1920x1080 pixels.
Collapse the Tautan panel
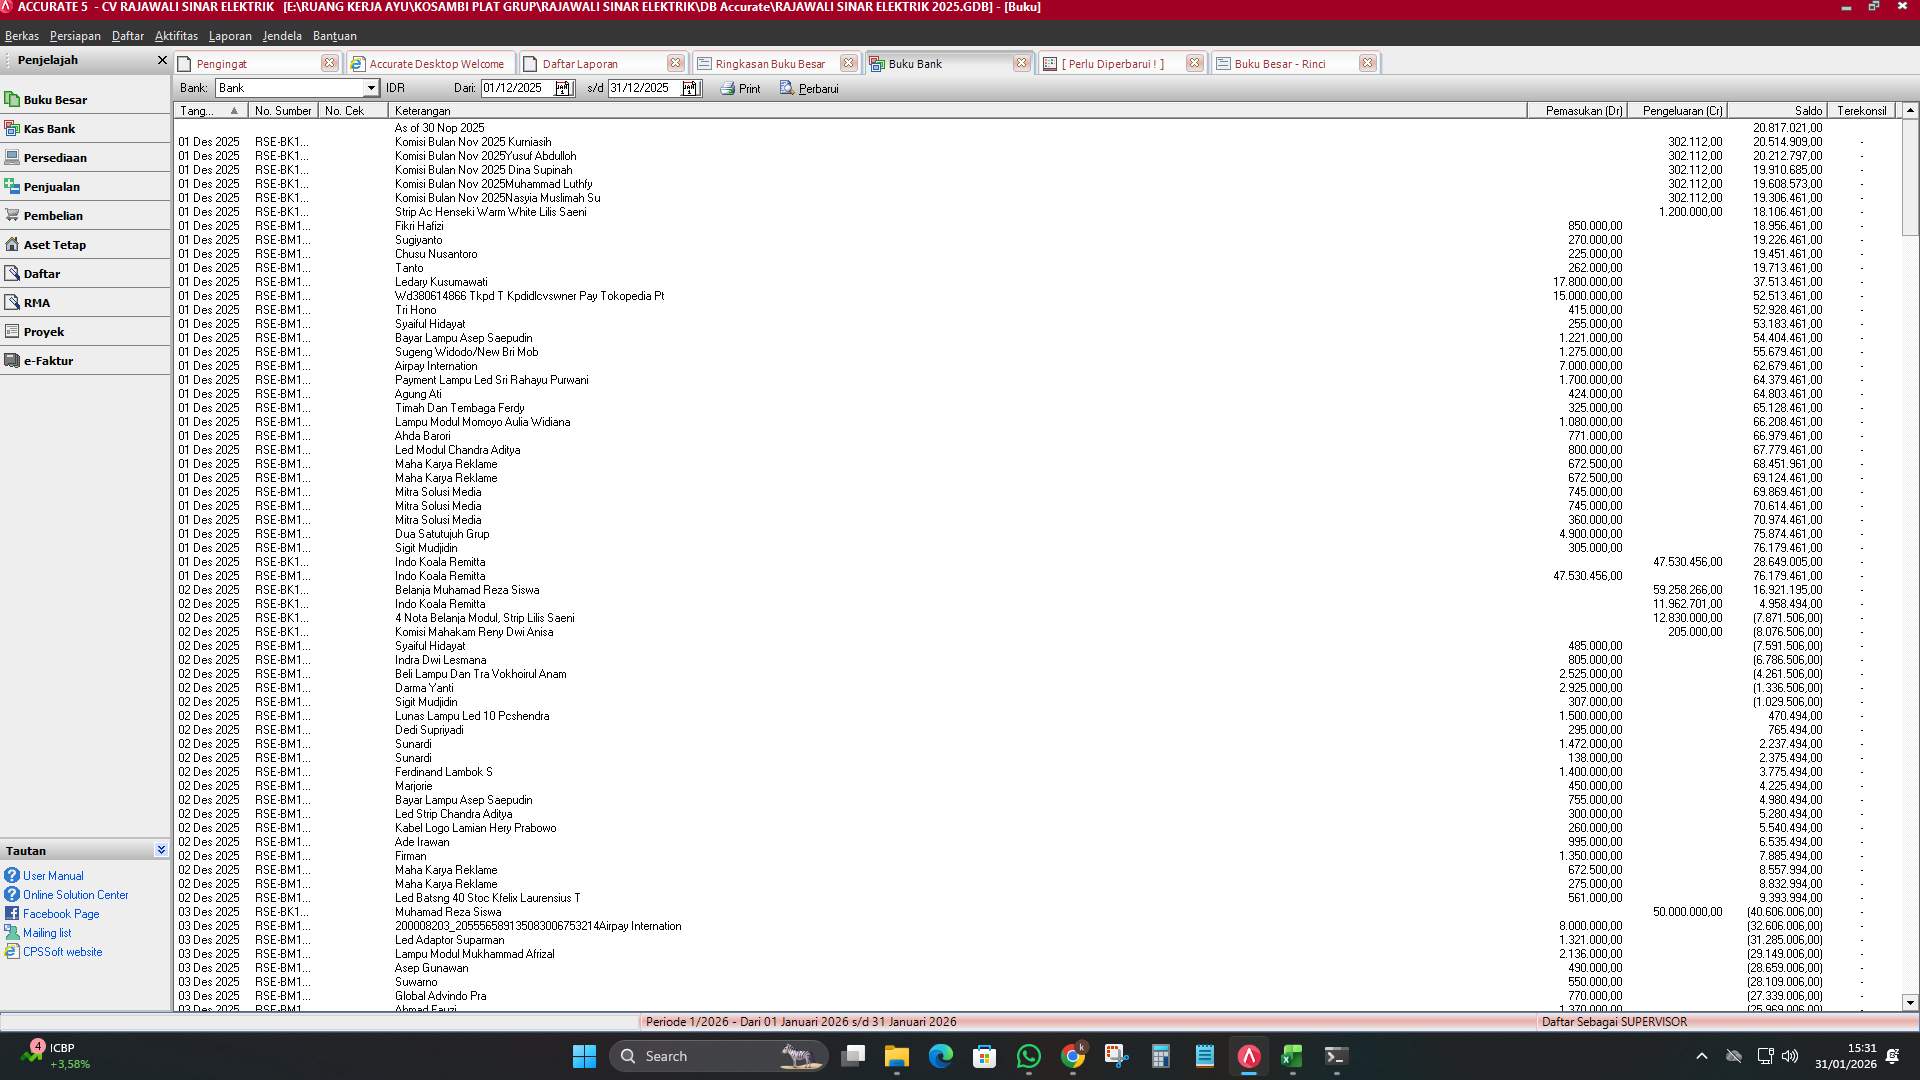pyautogui.click(x=161, y=849)
